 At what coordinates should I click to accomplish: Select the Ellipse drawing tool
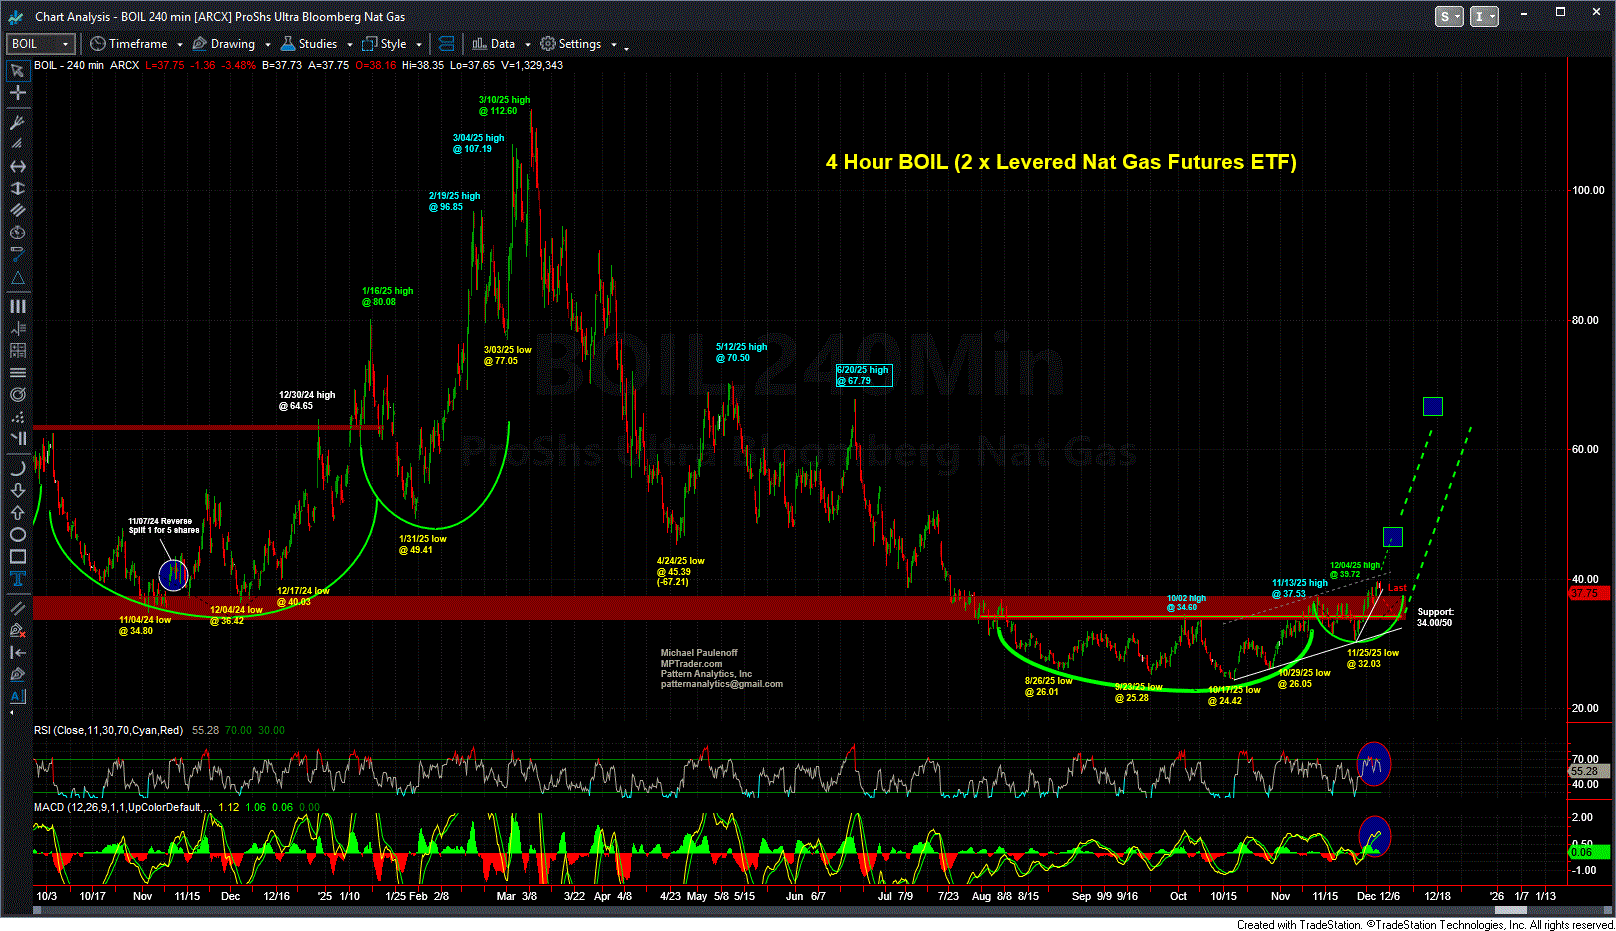pos(17,535)
